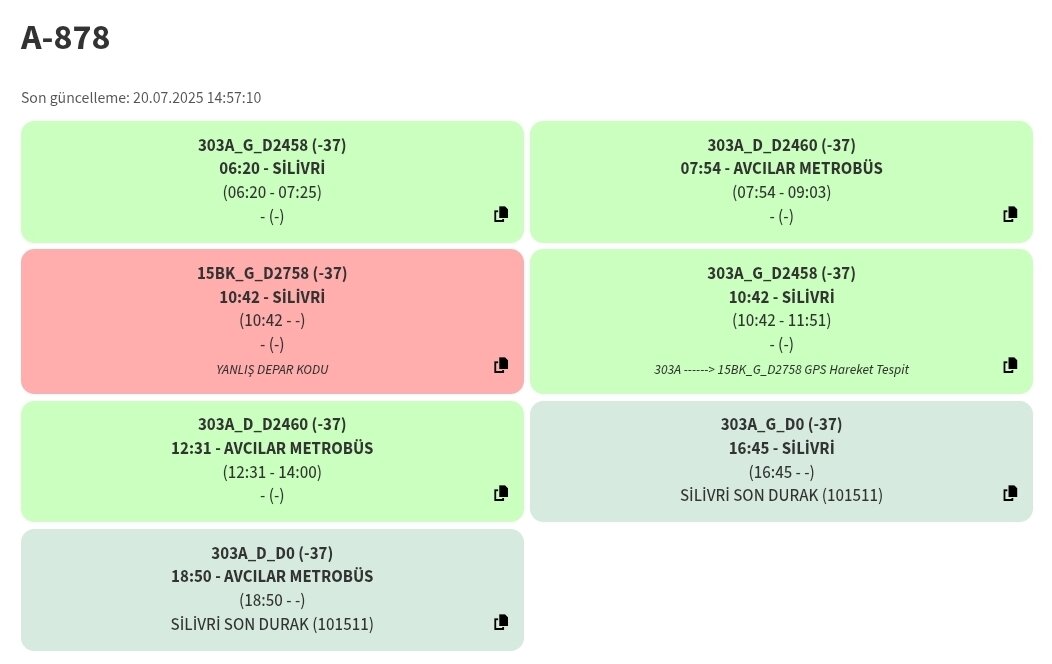Copy the 07:54 AVCILAR METROBÜS trip details
This screenshot has width=1052, height=664.
1010,214
